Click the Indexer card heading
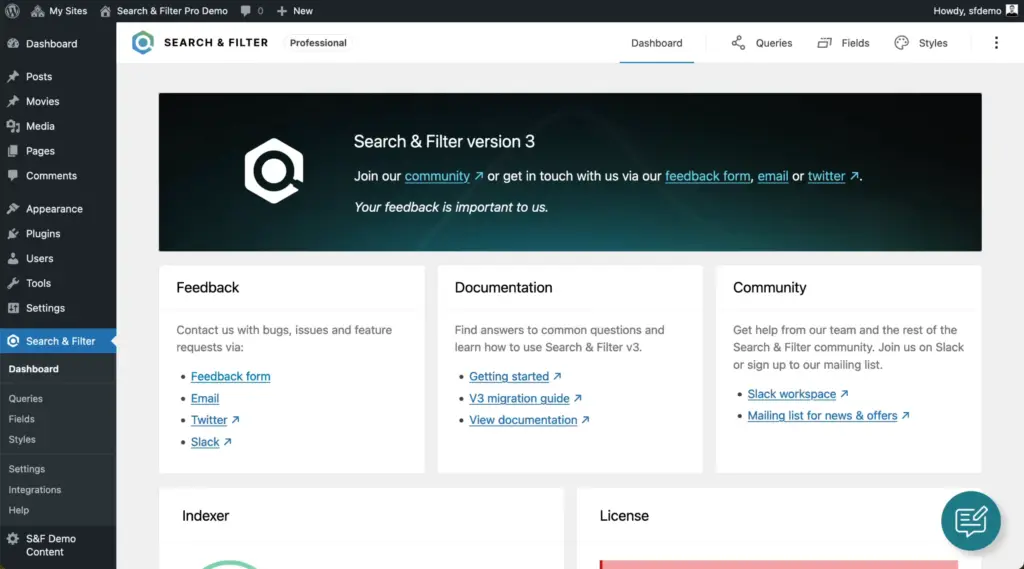 coord(205,516)
